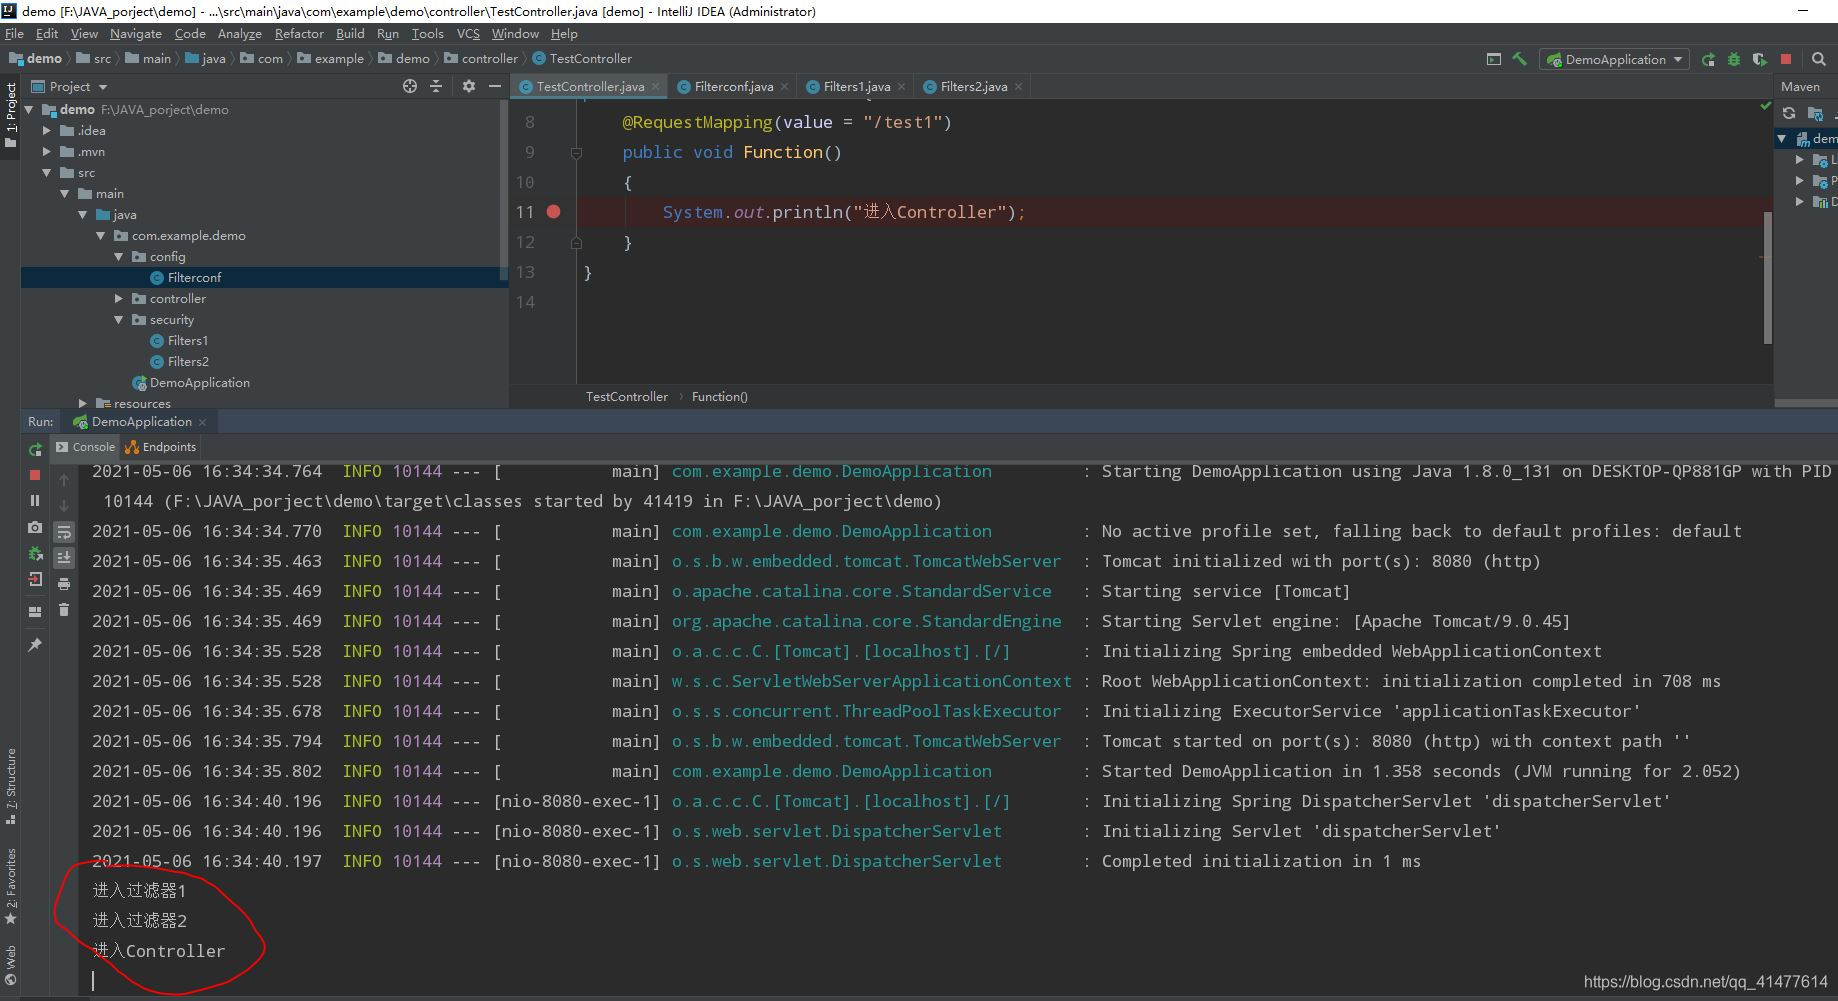
Task: Toggle the Project tool window side tab
Action: [11, 115]
